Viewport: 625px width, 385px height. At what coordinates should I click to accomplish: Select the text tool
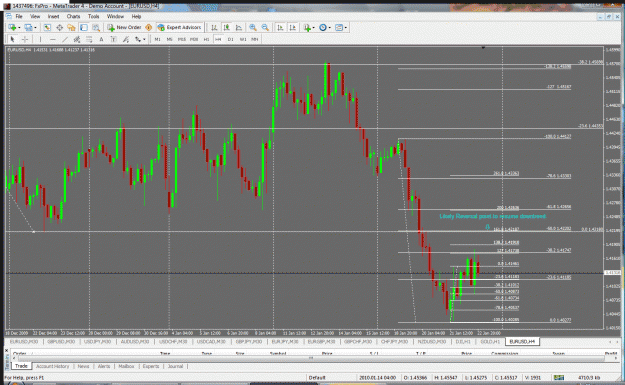(101, 39)
